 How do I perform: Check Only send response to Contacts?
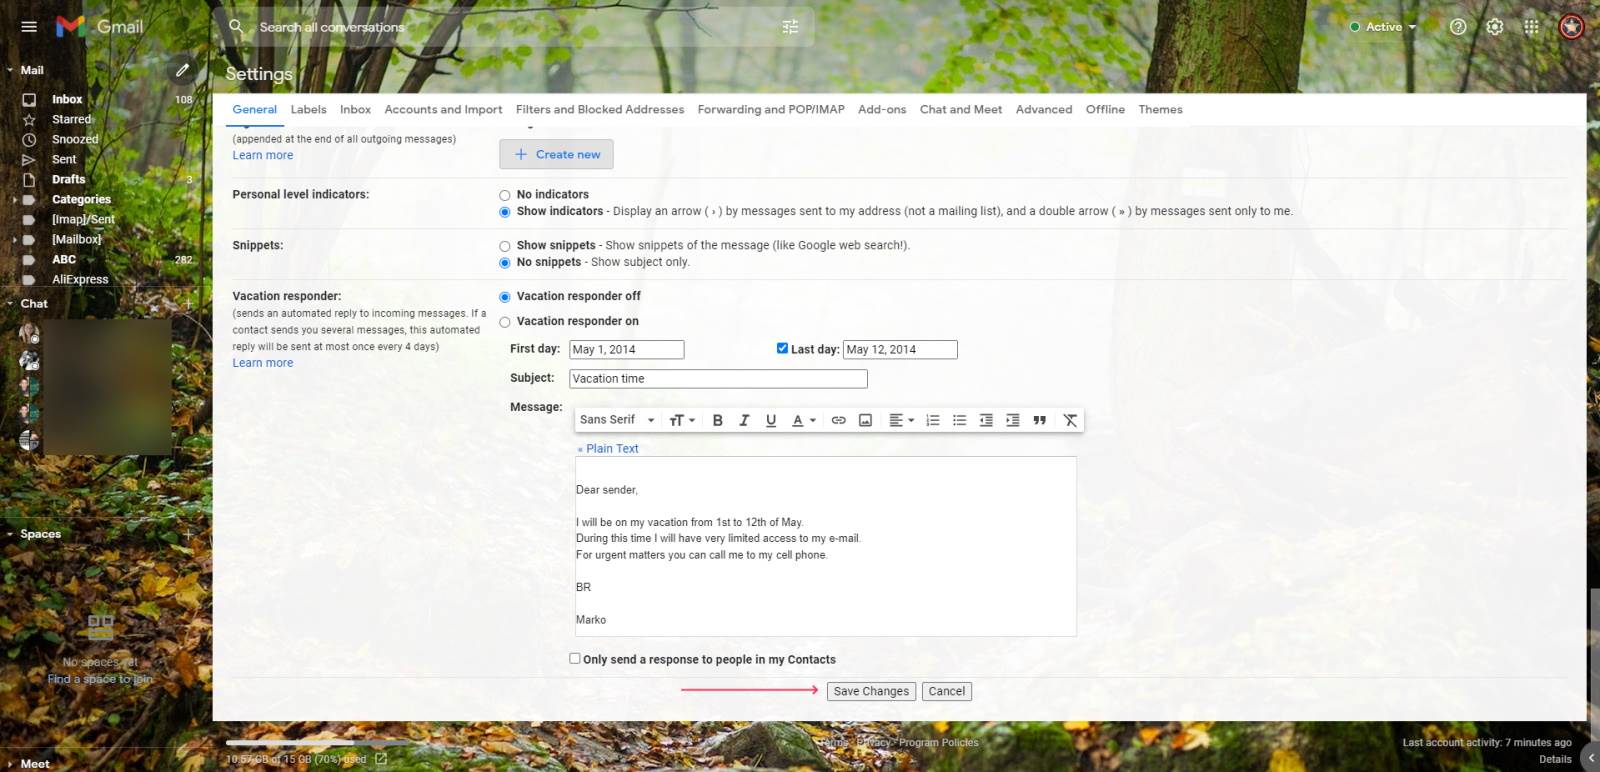pyautogui.click(x=575, y=659)
